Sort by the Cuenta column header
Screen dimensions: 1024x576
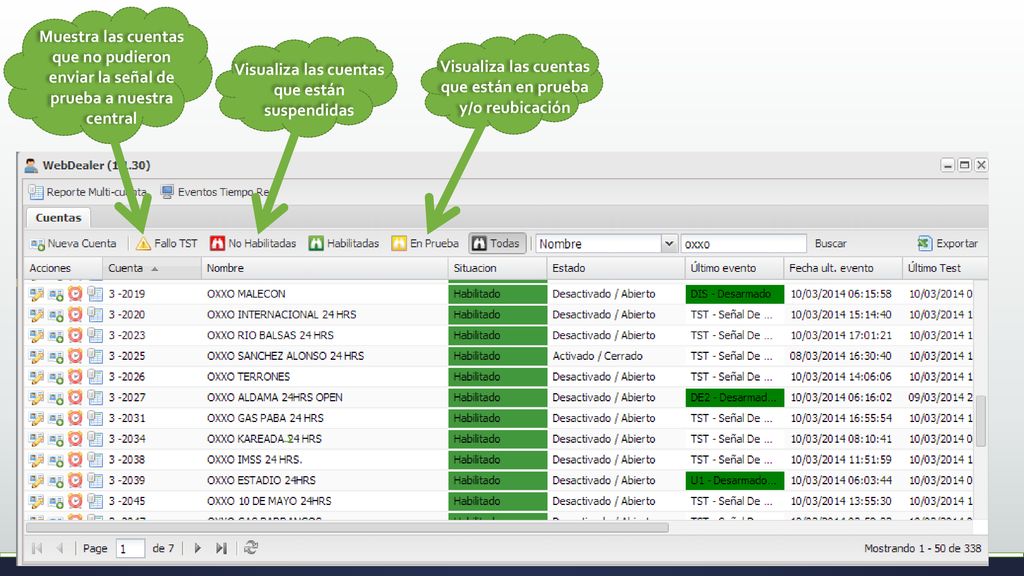click(x=152, y=268)
